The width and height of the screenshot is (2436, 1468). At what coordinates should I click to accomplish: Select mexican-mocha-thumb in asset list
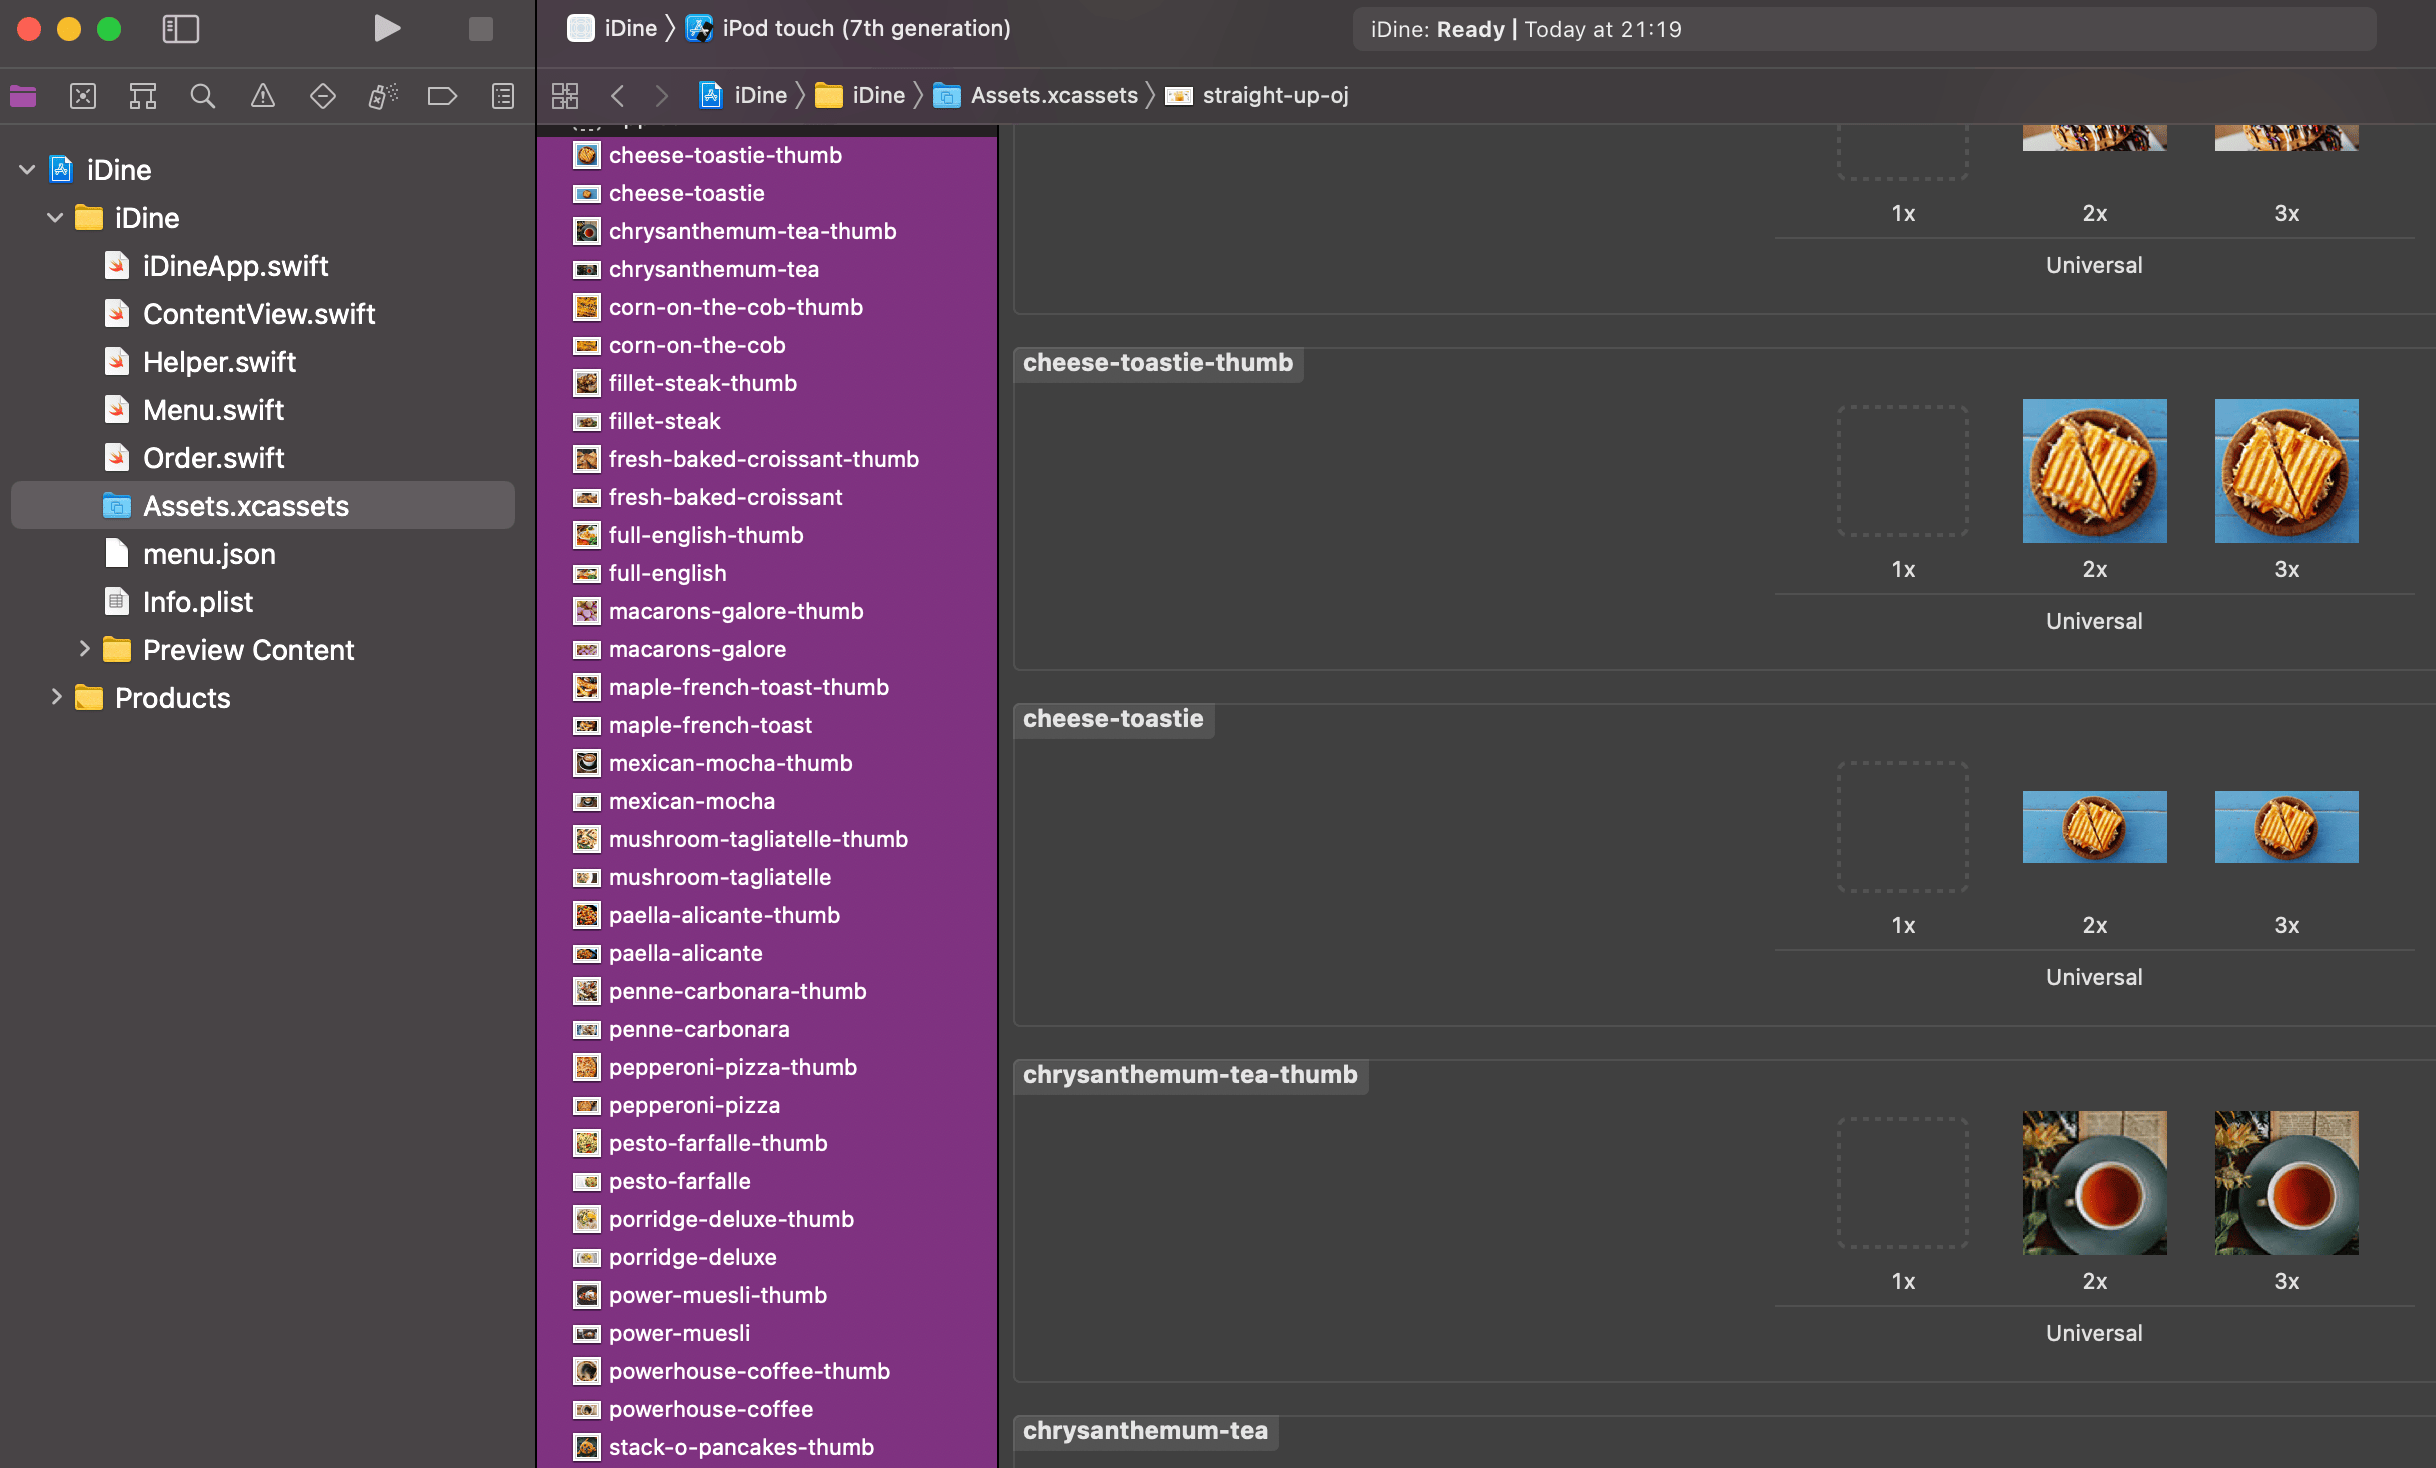point(730,763)
